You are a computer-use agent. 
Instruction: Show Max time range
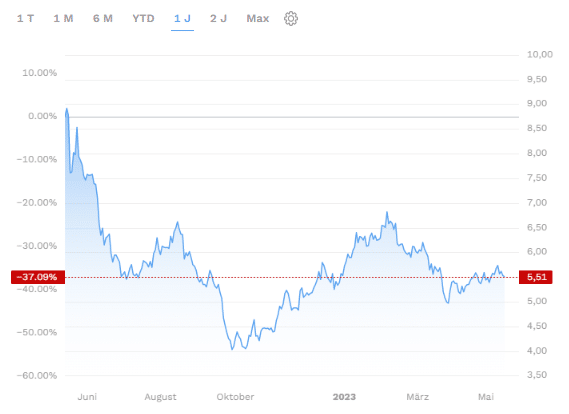[x=258, y=19]
